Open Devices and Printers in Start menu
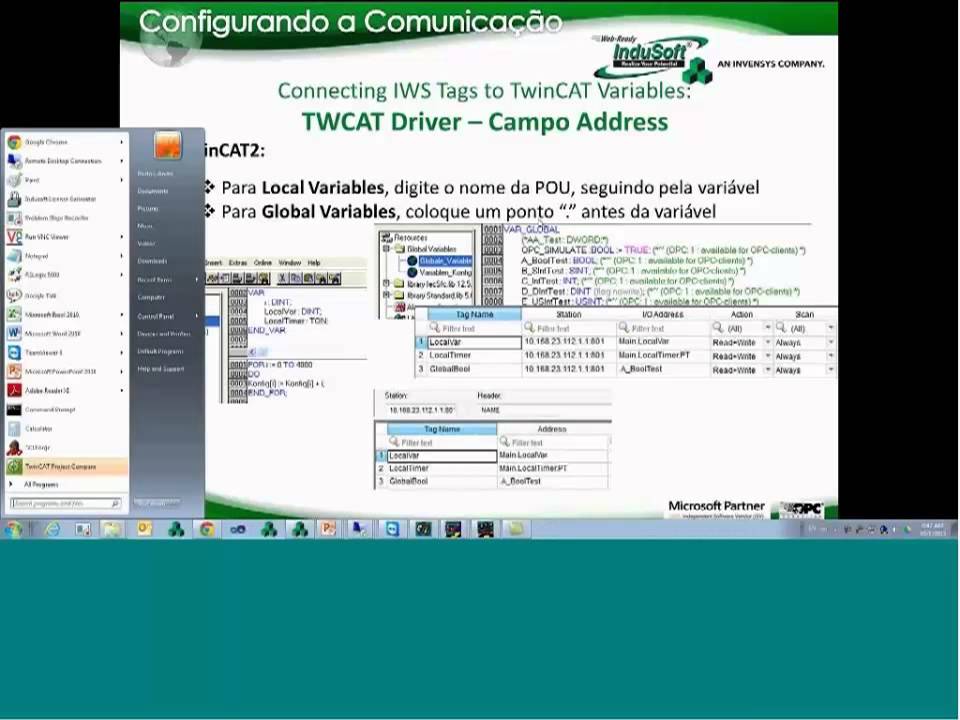The height and width of the screenshot is (720, 960). click(x=164, y=334)
